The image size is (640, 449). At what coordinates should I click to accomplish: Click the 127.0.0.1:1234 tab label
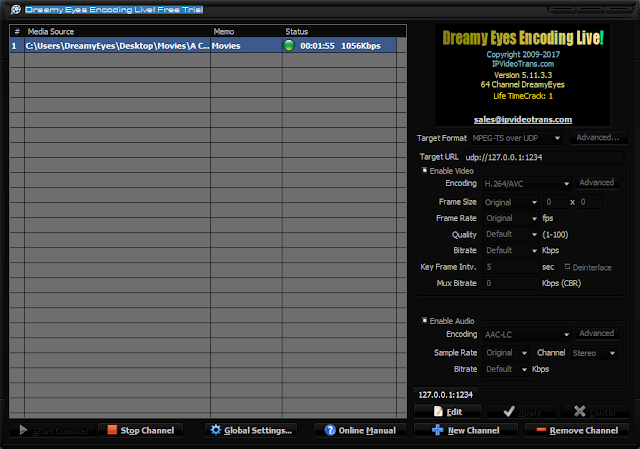pyautogui.click(x=445, y=395)
